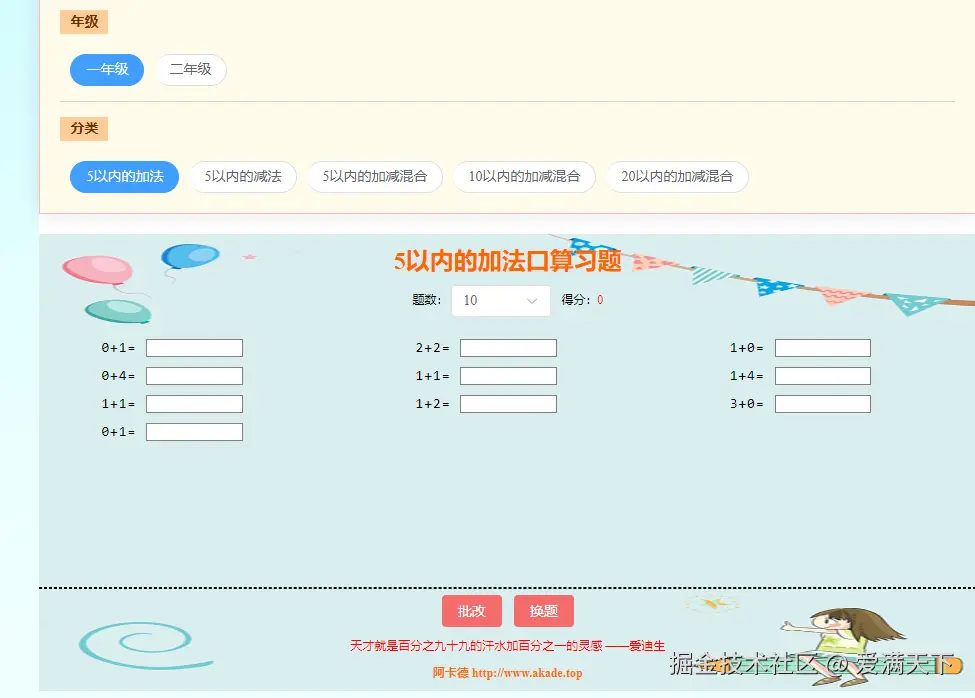Click the 批改 grading button
The height and width of the screenshot is (698, 975).
471,611
